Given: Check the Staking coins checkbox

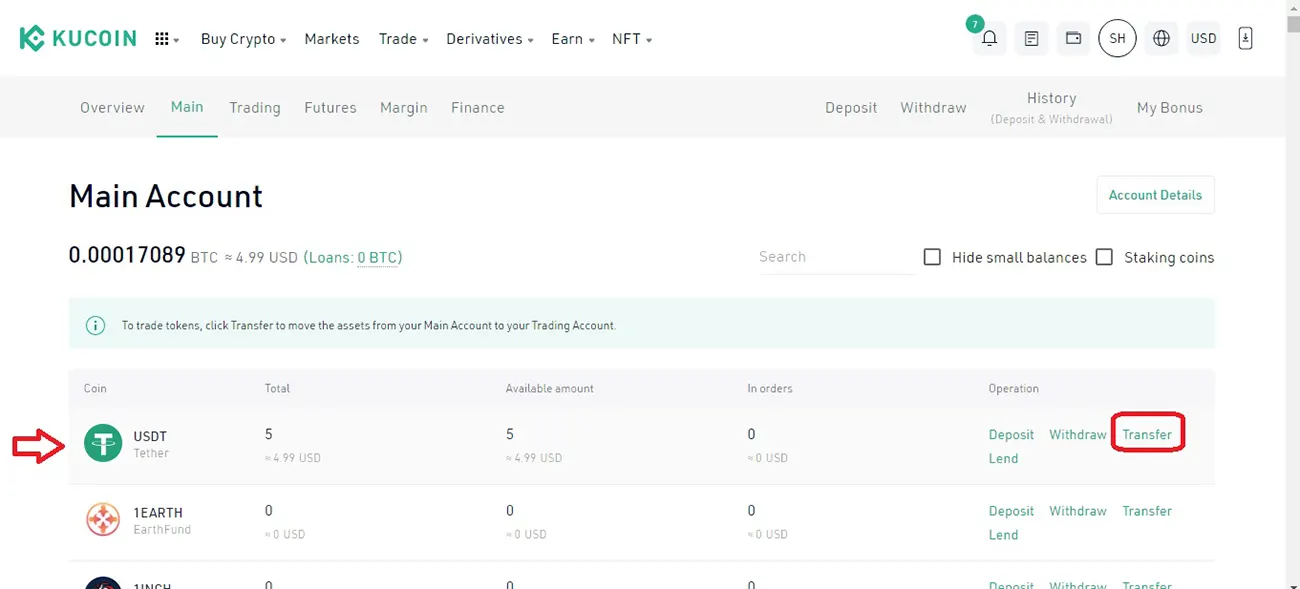Looking at the screenshot, I should pos(1104,256).
